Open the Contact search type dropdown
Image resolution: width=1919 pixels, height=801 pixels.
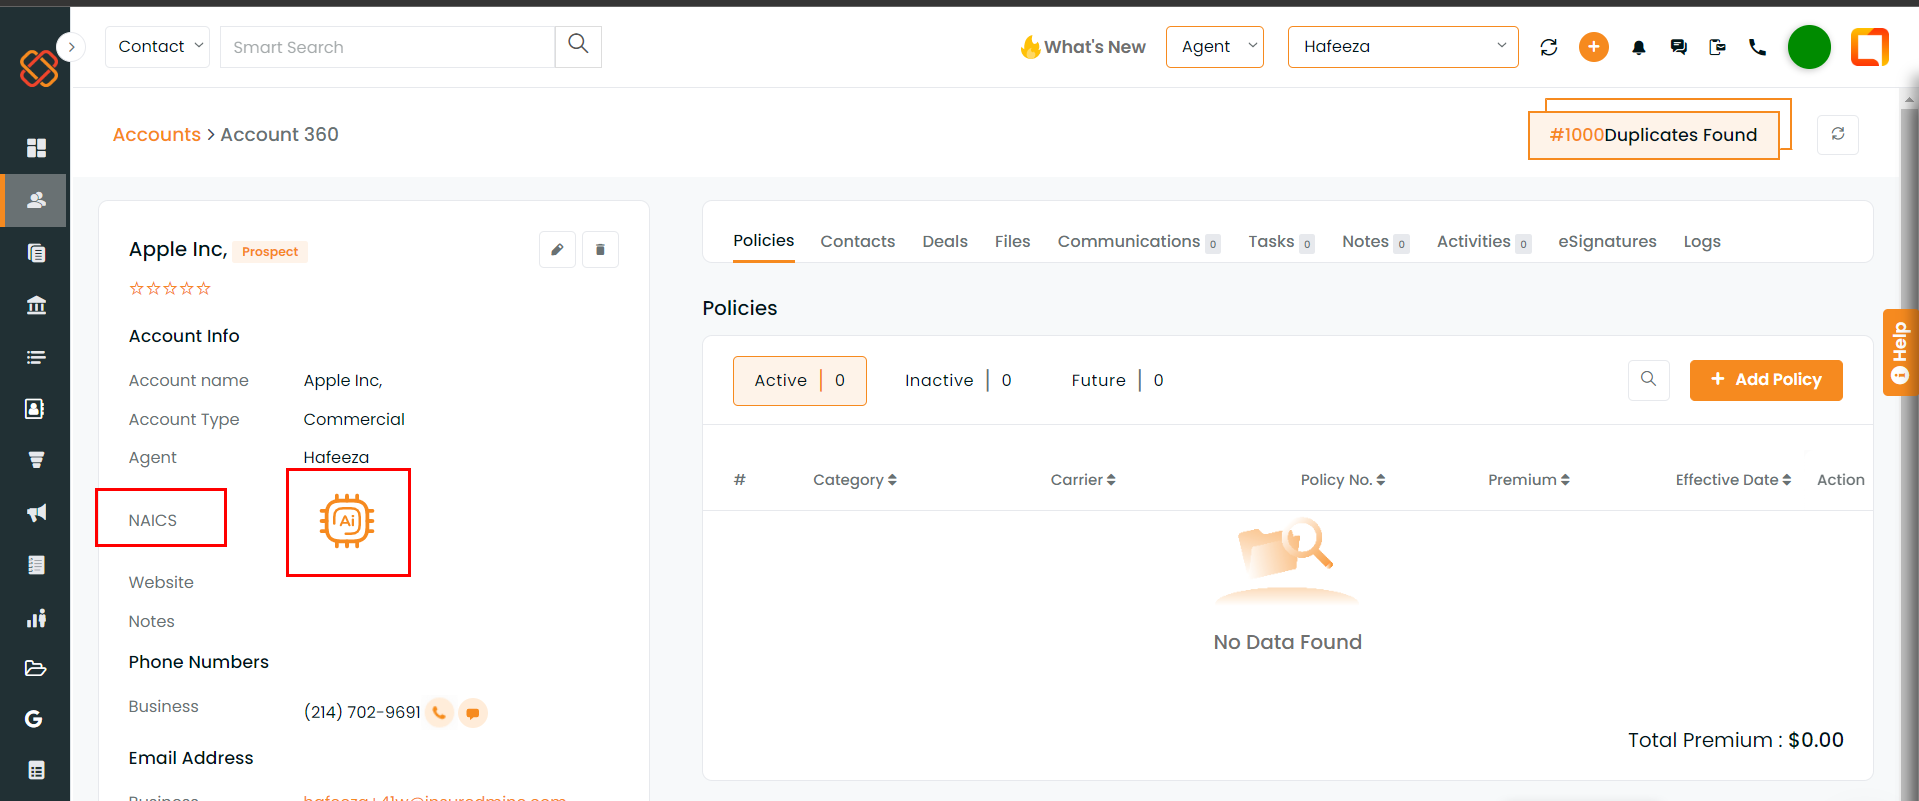coord(157,47)
